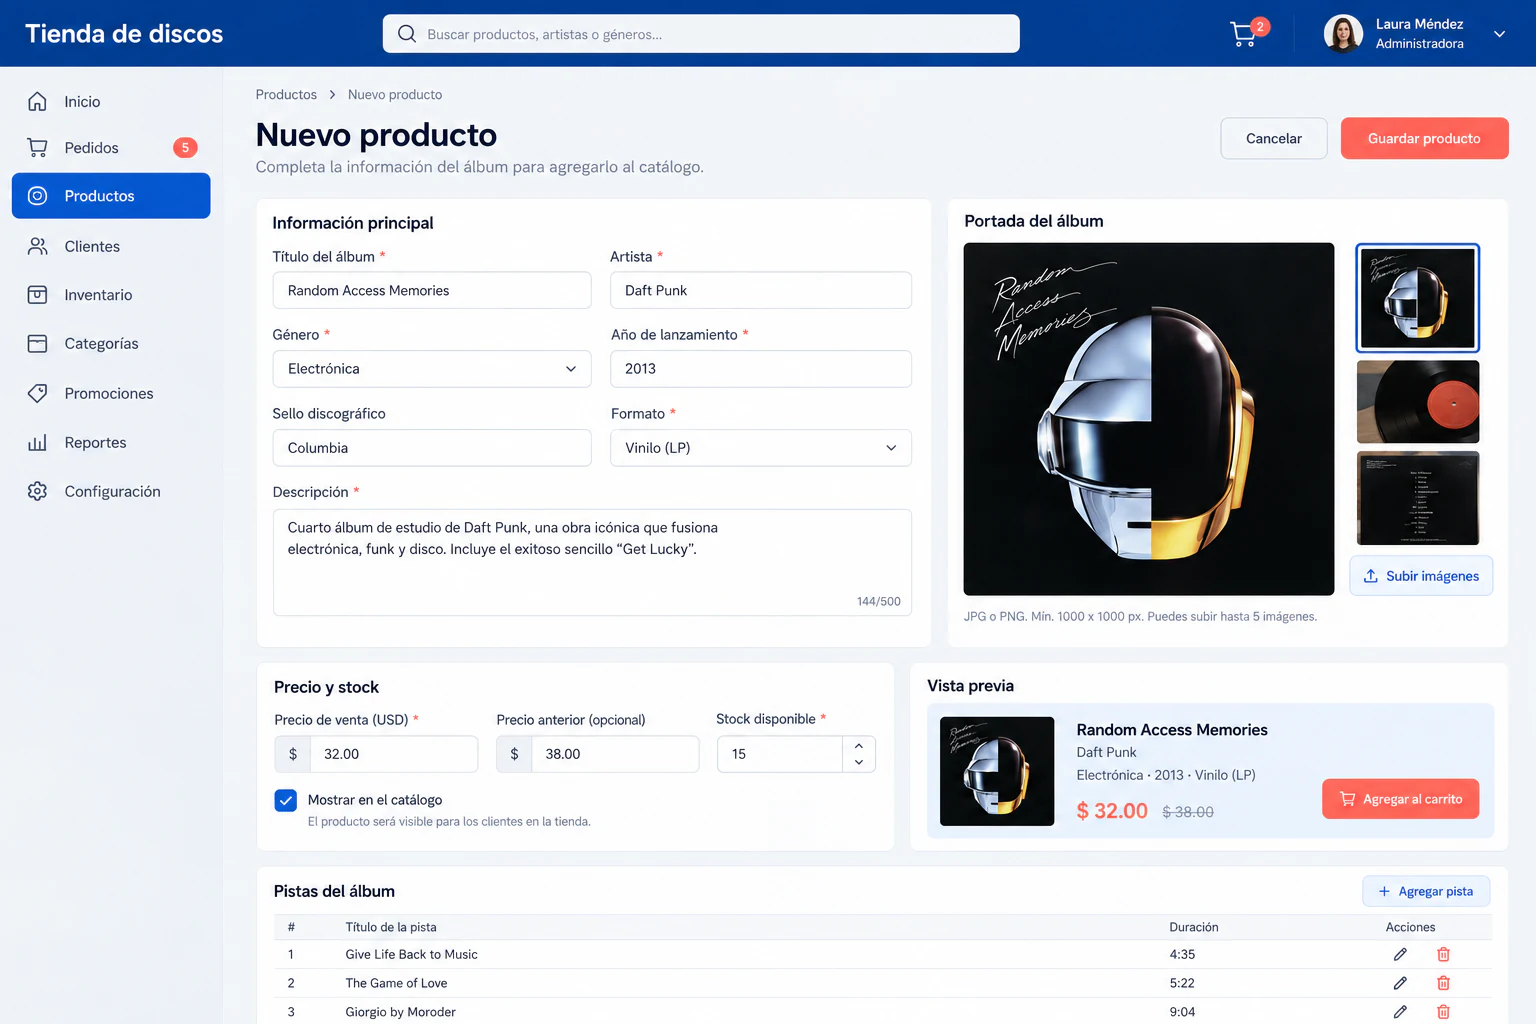
Task: Click Laura Méndez profile avatar
Action: point(1343,34)
